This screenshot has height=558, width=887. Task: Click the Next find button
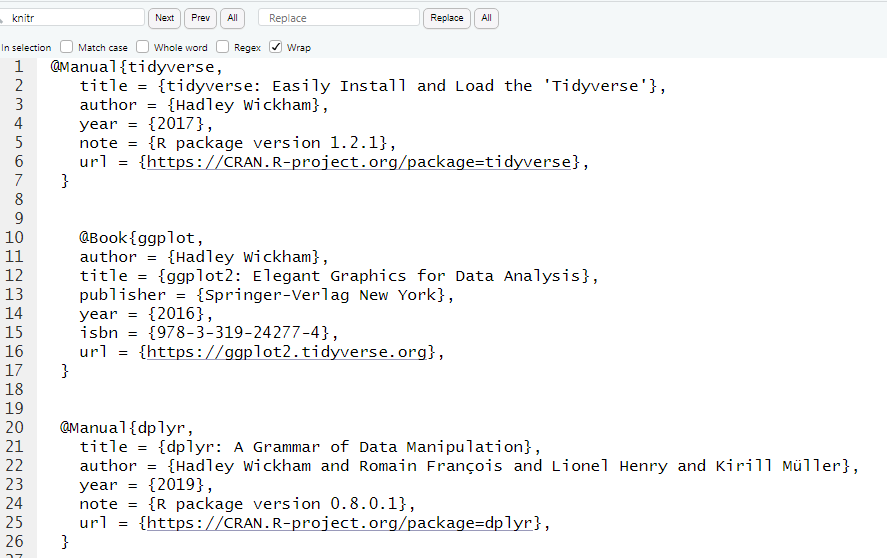tap(165, 18)
